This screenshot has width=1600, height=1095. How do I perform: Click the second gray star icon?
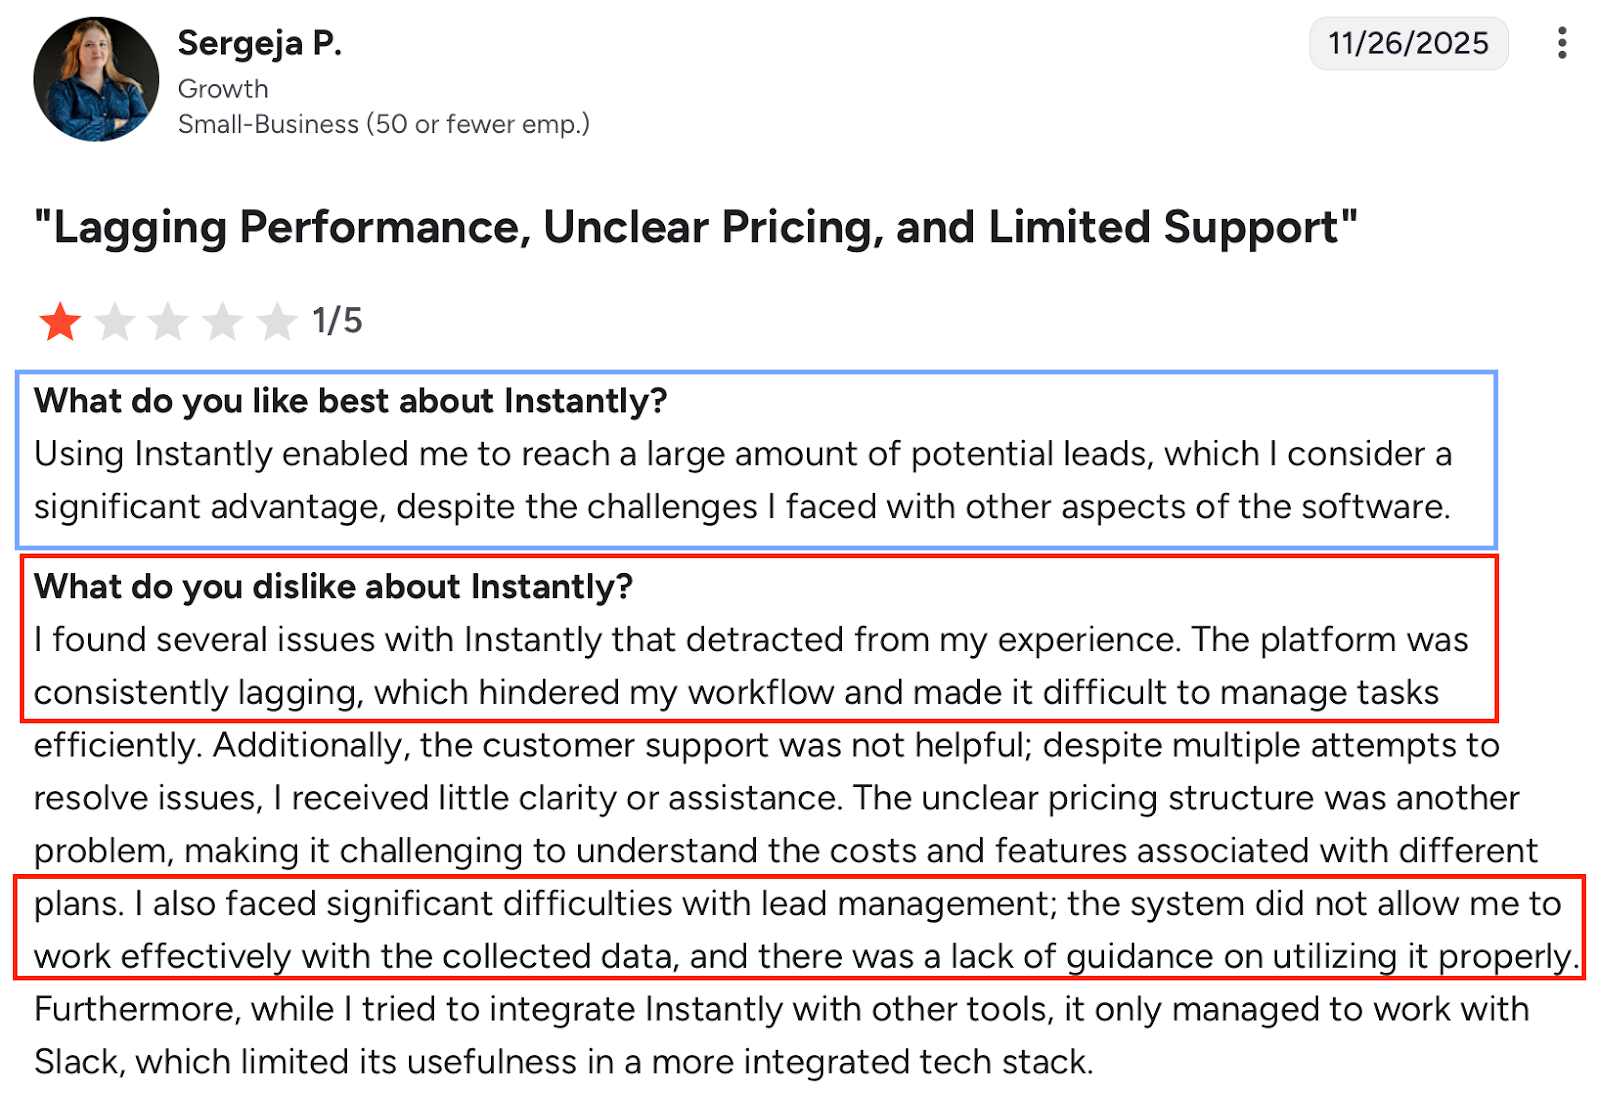click(115, 322)
